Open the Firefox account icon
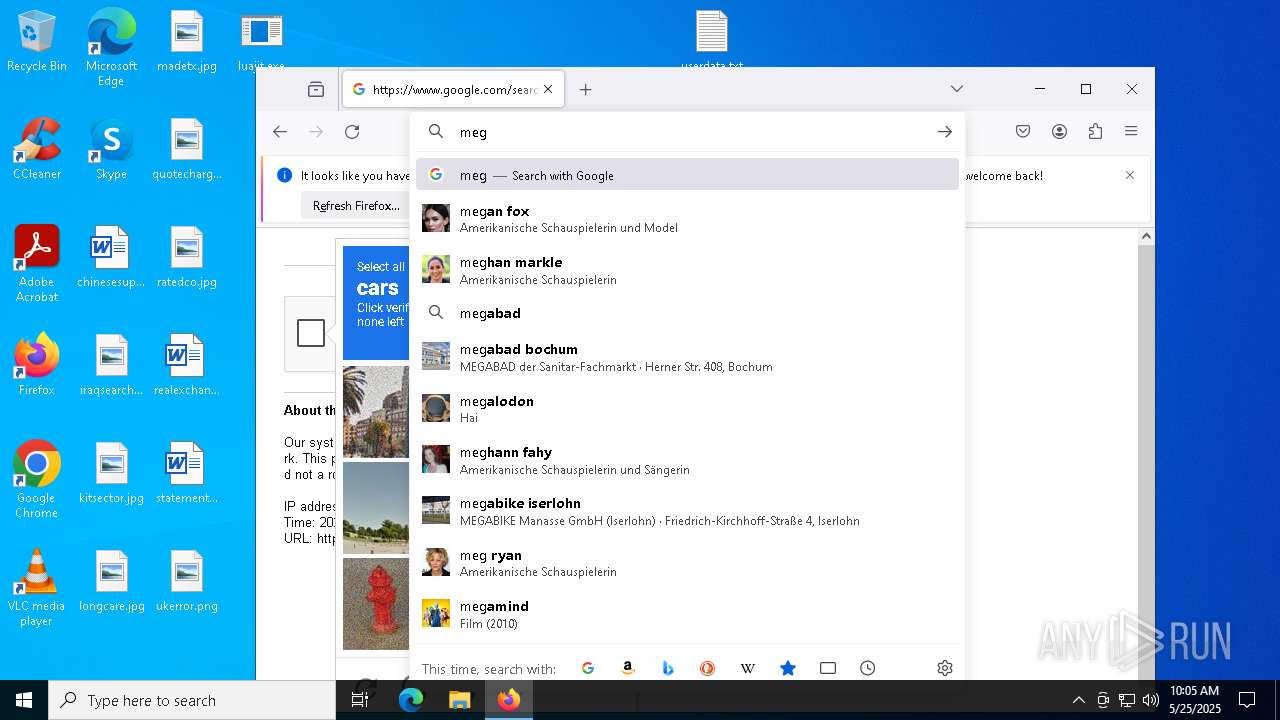The width and height of the screenshot is (1280, 720). click(x=1059, y=132)
